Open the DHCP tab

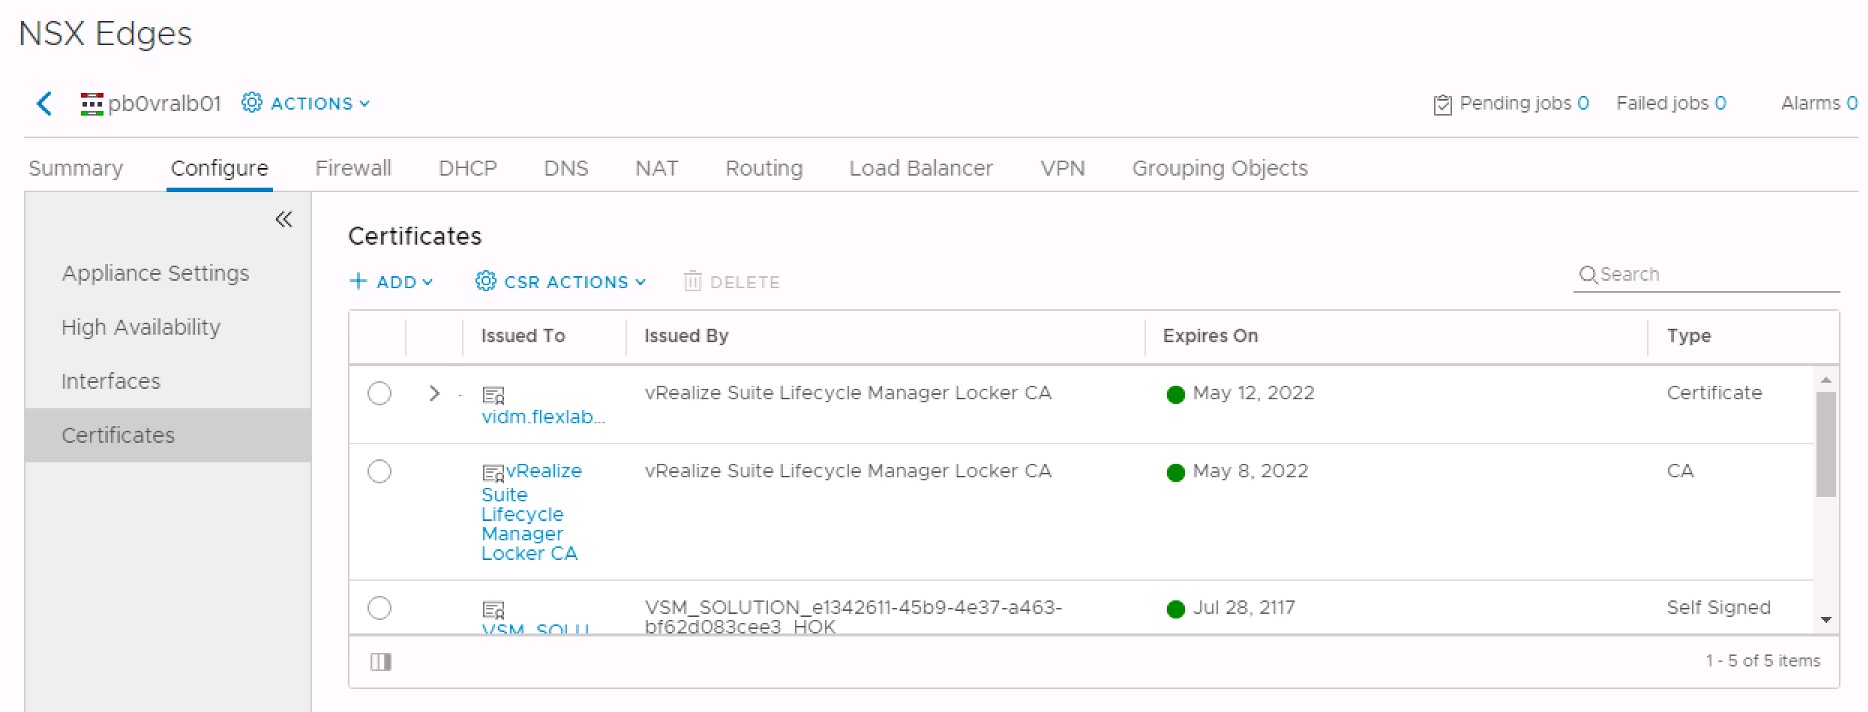467,168
